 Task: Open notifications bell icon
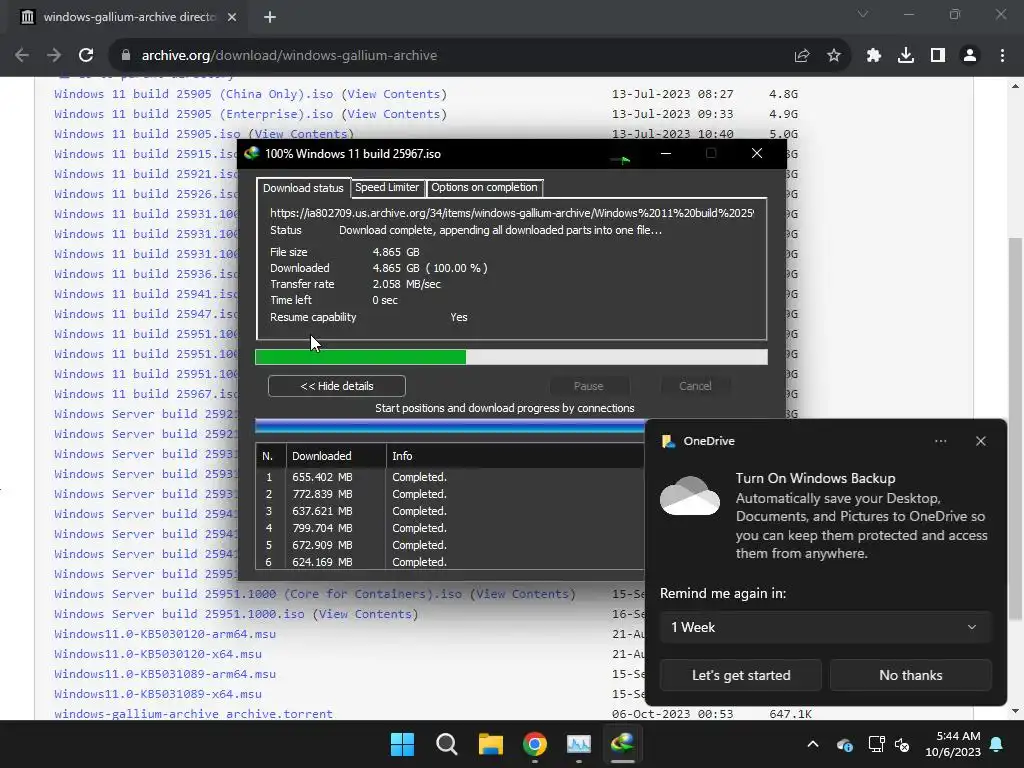pyautogui.click(x=996, y=744)
